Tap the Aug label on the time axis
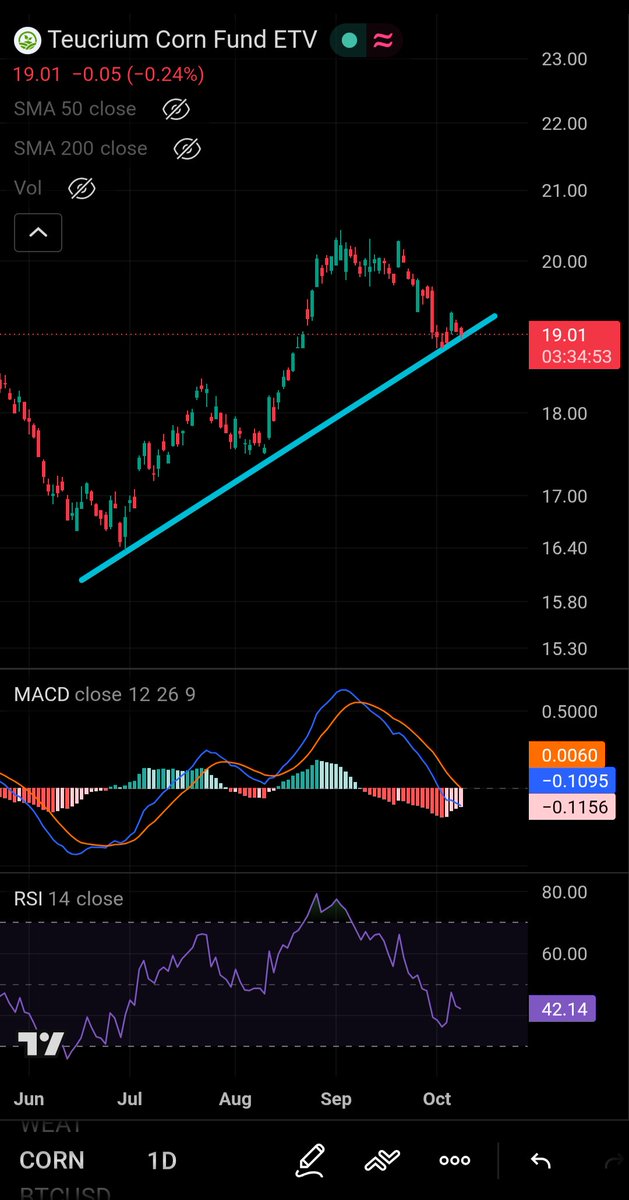 tap(235, 1098)
